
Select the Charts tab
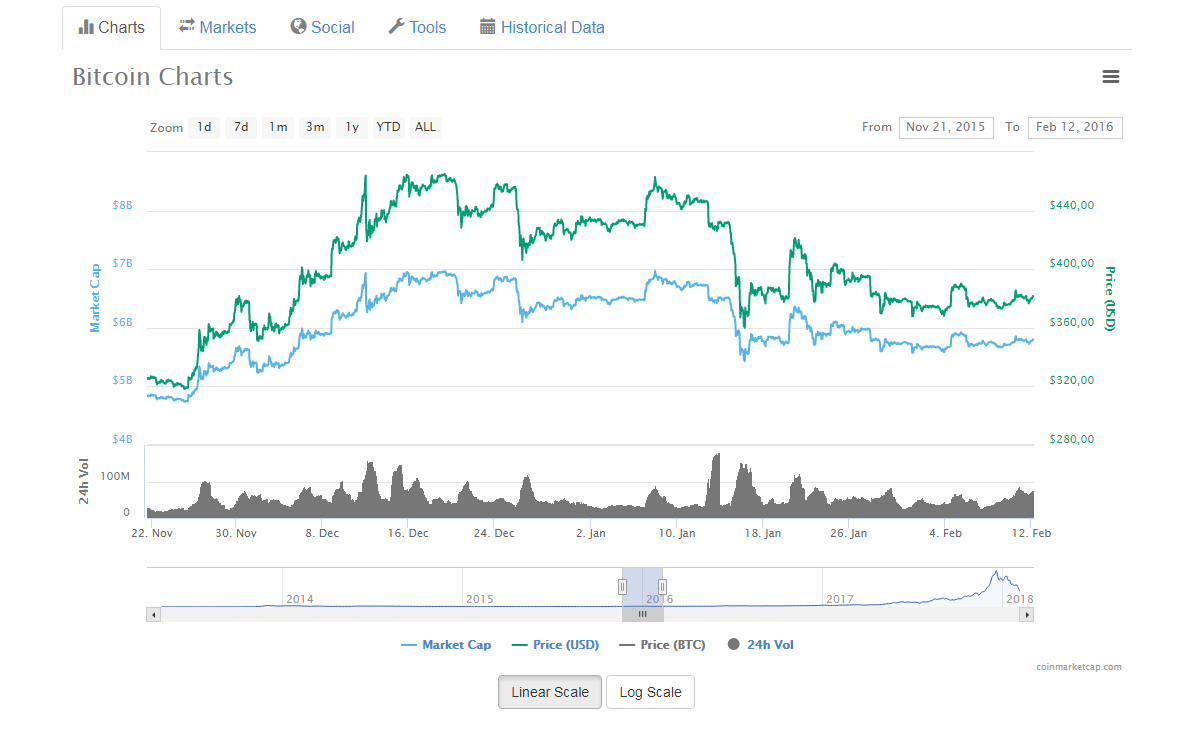pos(111,27)
